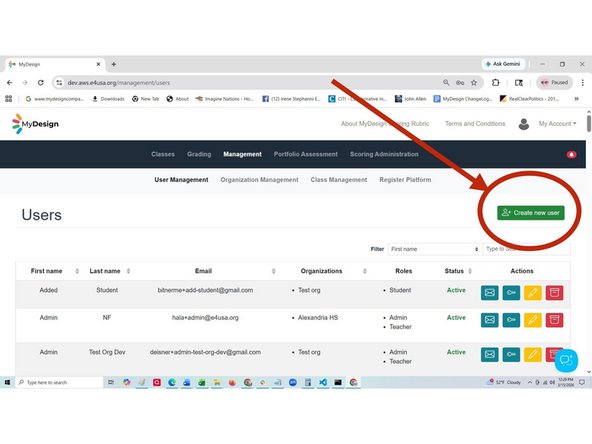Click the red notification bell icon
The height and width of the screenshot is (444, 592).
pos(572,154)
